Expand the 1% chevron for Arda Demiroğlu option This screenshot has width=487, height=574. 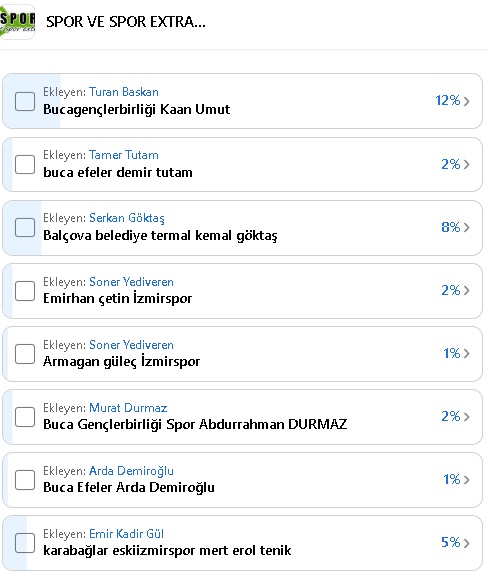click(466, 480)
